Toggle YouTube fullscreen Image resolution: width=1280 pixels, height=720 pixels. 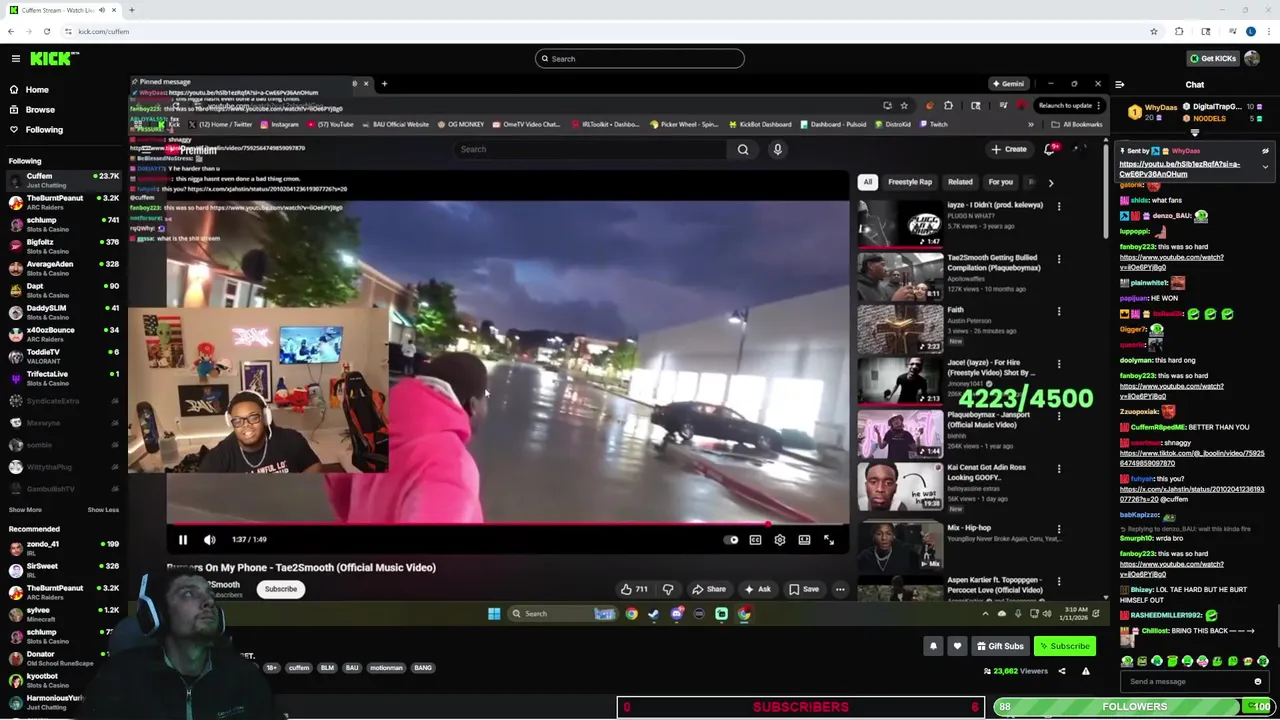click(x=829, y=540)
